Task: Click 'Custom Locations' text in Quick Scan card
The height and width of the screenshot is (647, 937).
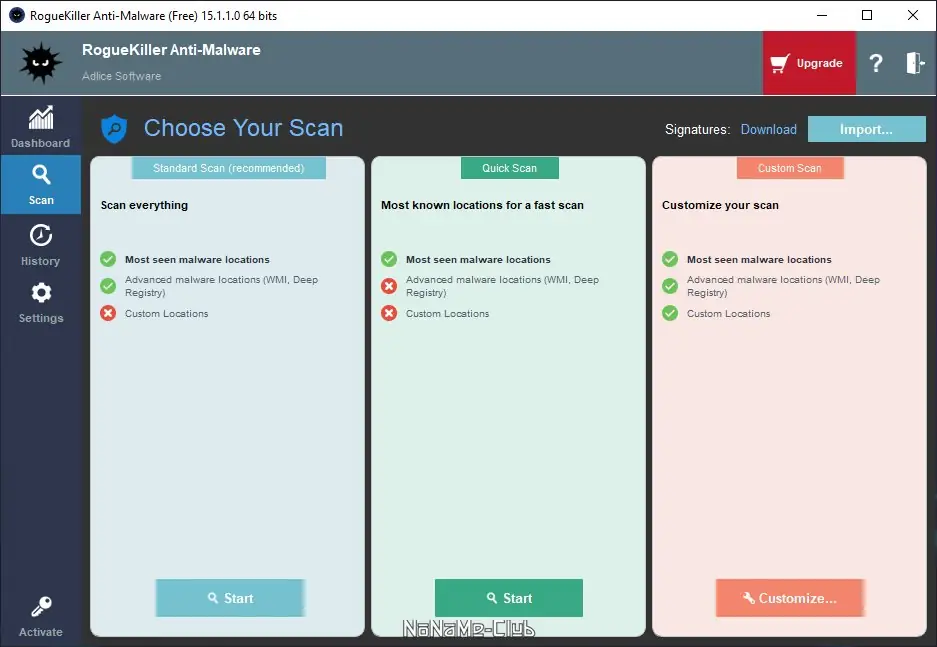Action: click(x=448, y=314)
